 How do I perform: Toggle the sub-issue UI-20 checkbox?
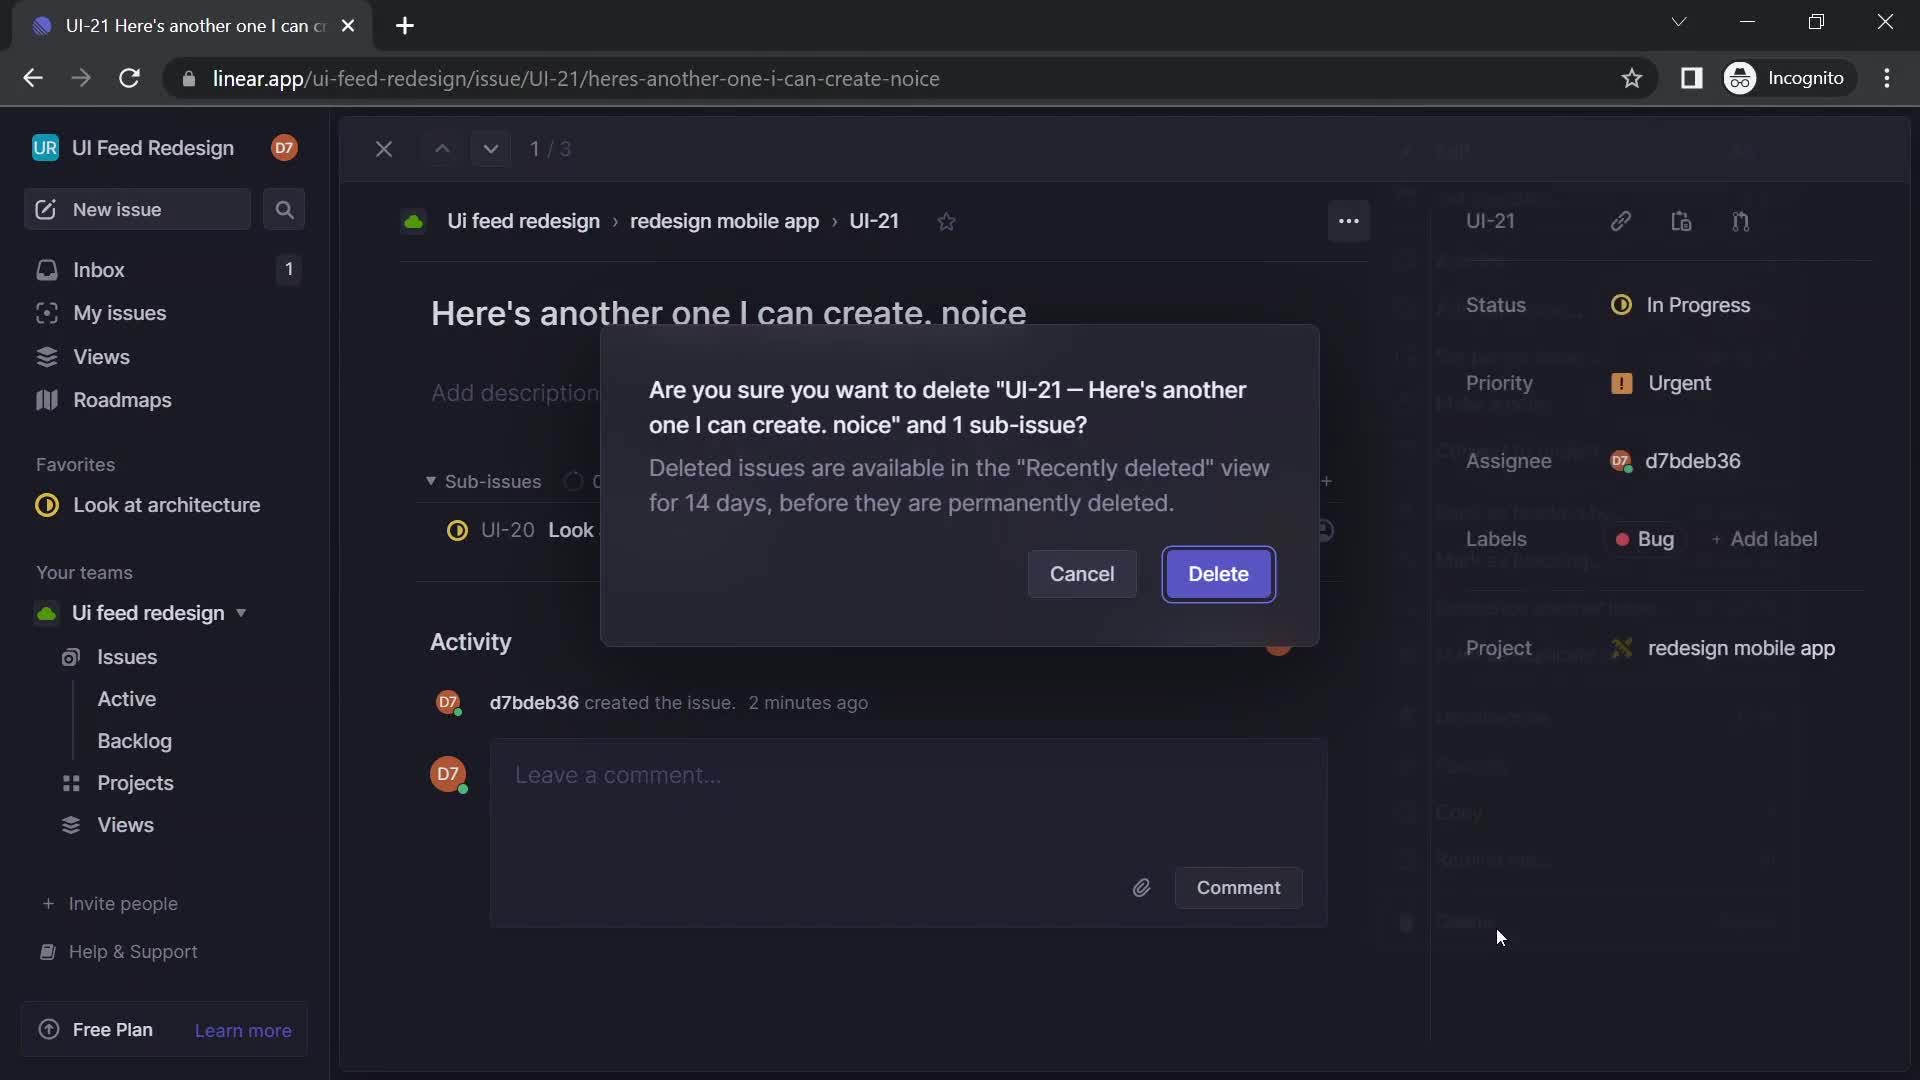(x=456, y=530)
